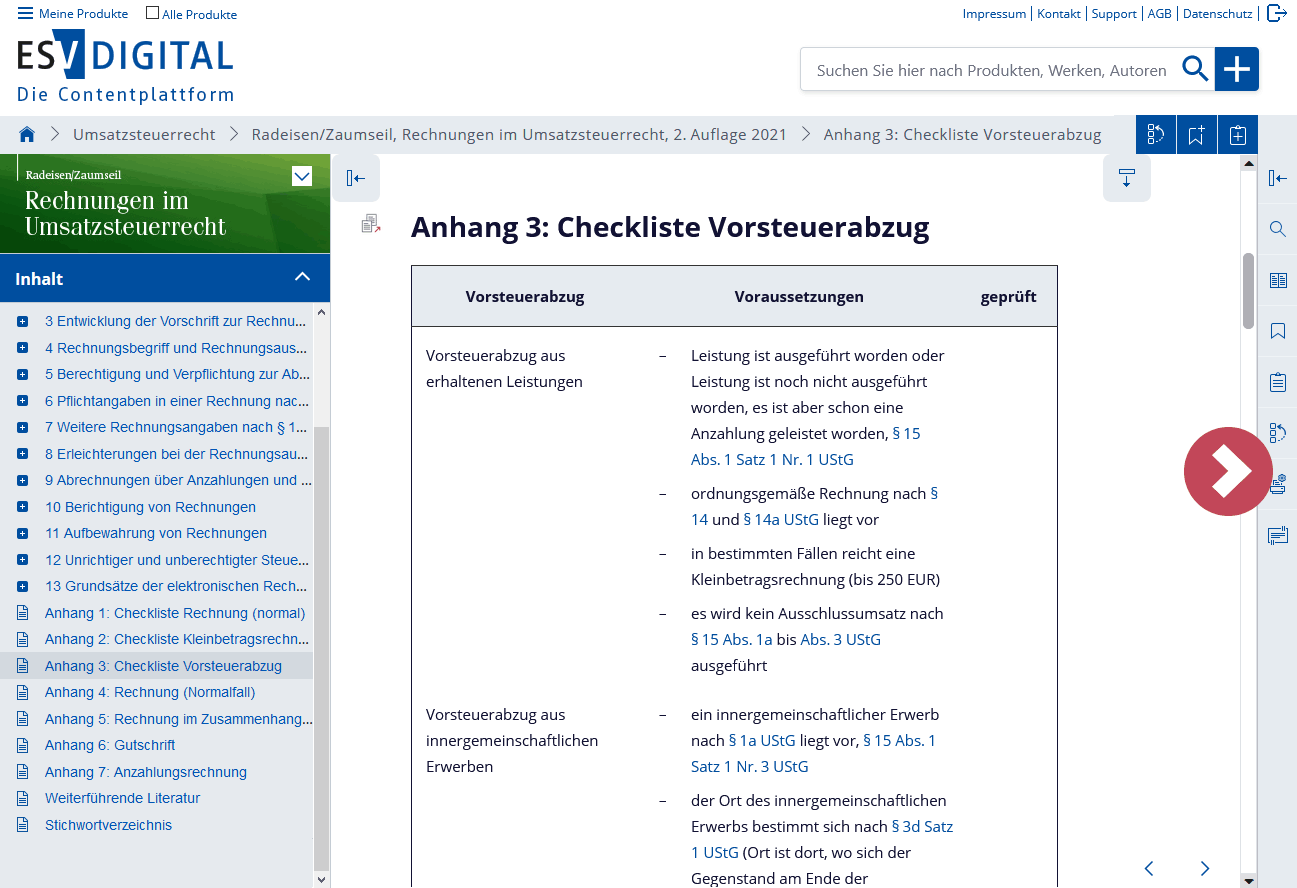This screenshot has height=888, width=1297.
Task: Open Anhang 1: Checkliste Rechnung (normal)
Action: pos(175,613)
